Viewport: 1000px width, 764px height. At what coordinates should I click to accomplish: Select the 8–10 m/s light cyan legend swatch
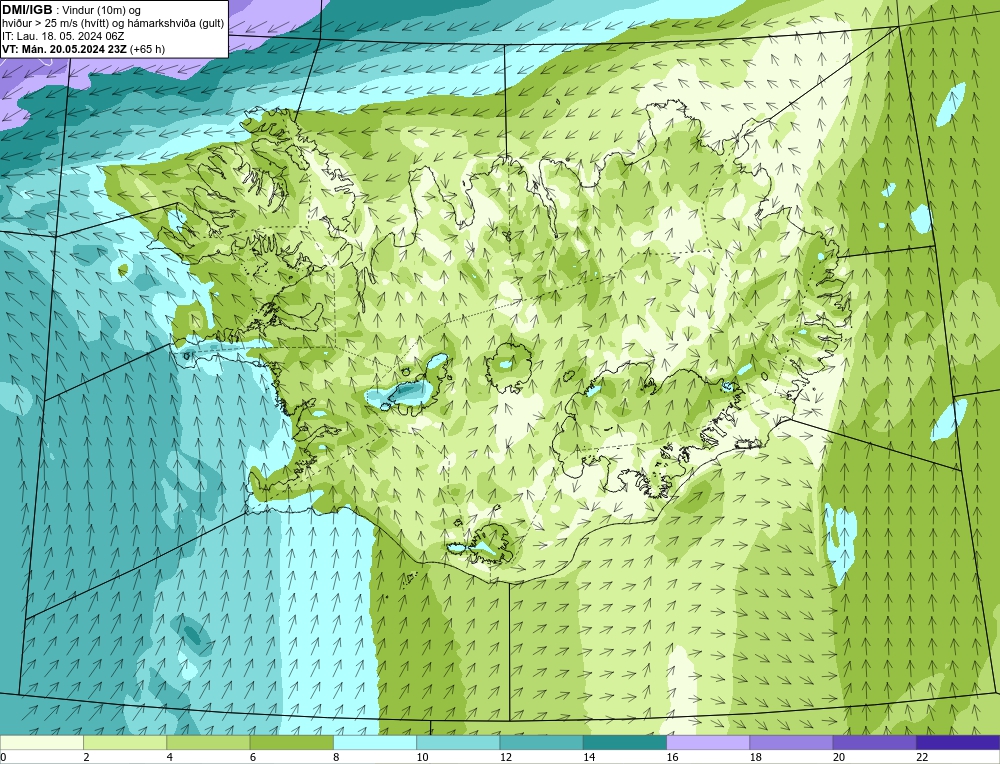[x=375, y=742]
